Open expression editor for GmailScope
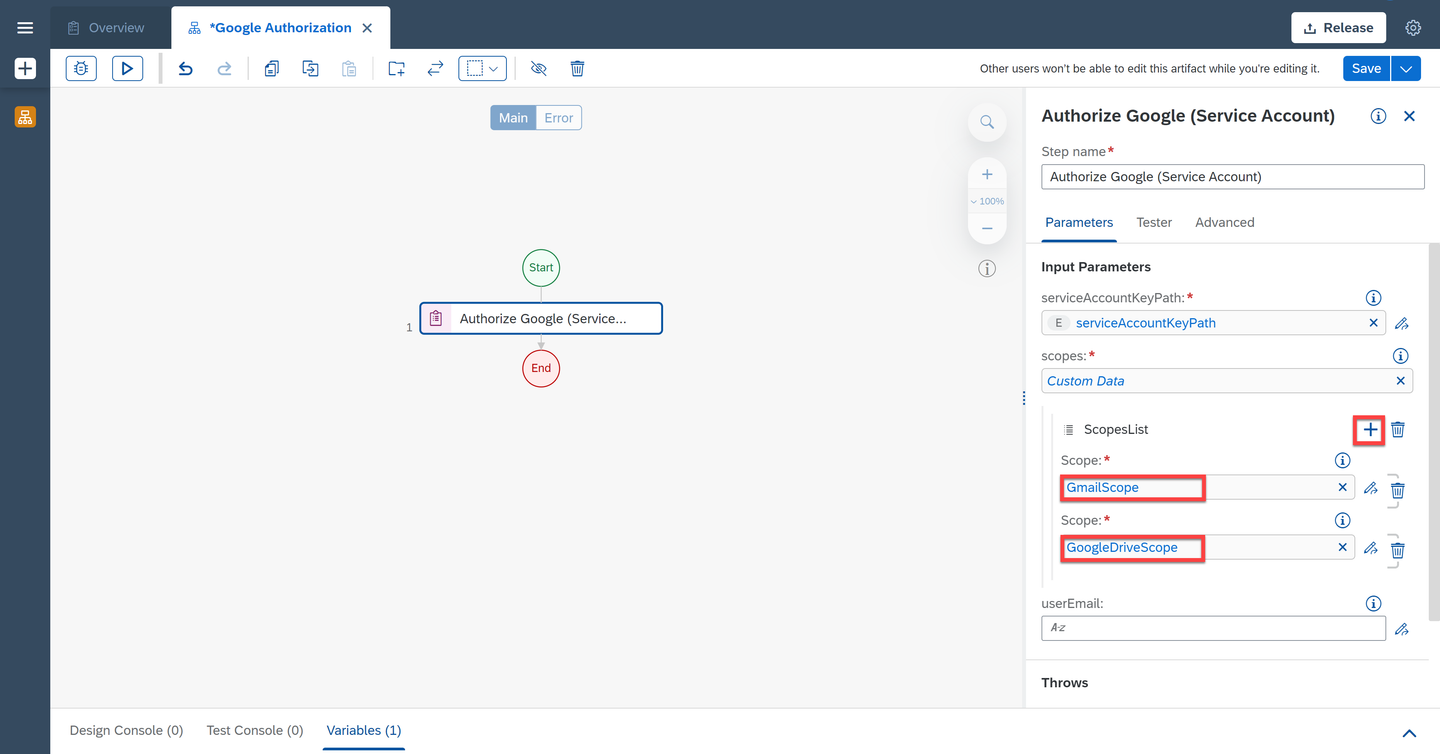 [x=1371, y=488]
